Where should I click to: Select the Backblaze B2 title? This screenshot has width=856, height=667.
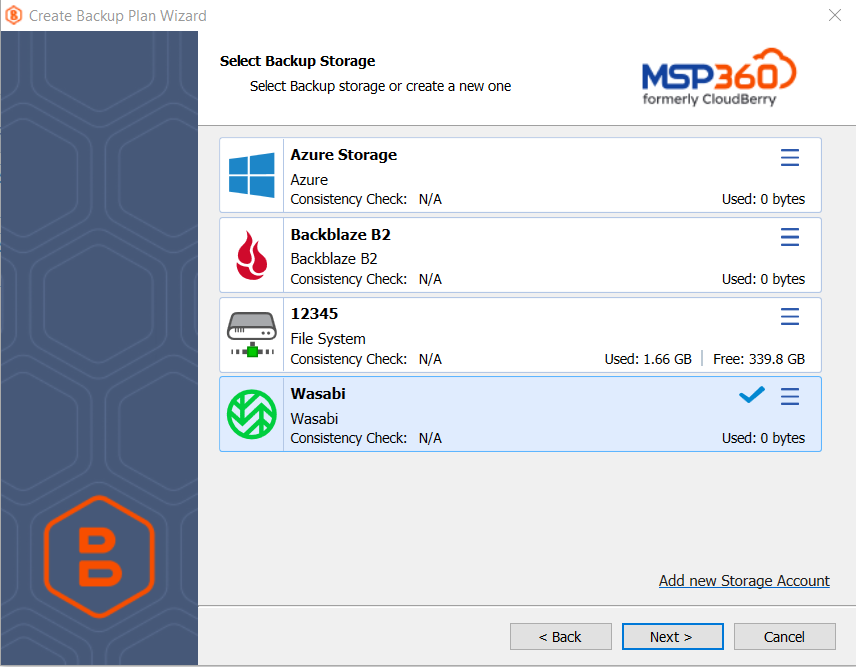click(341, 235)
